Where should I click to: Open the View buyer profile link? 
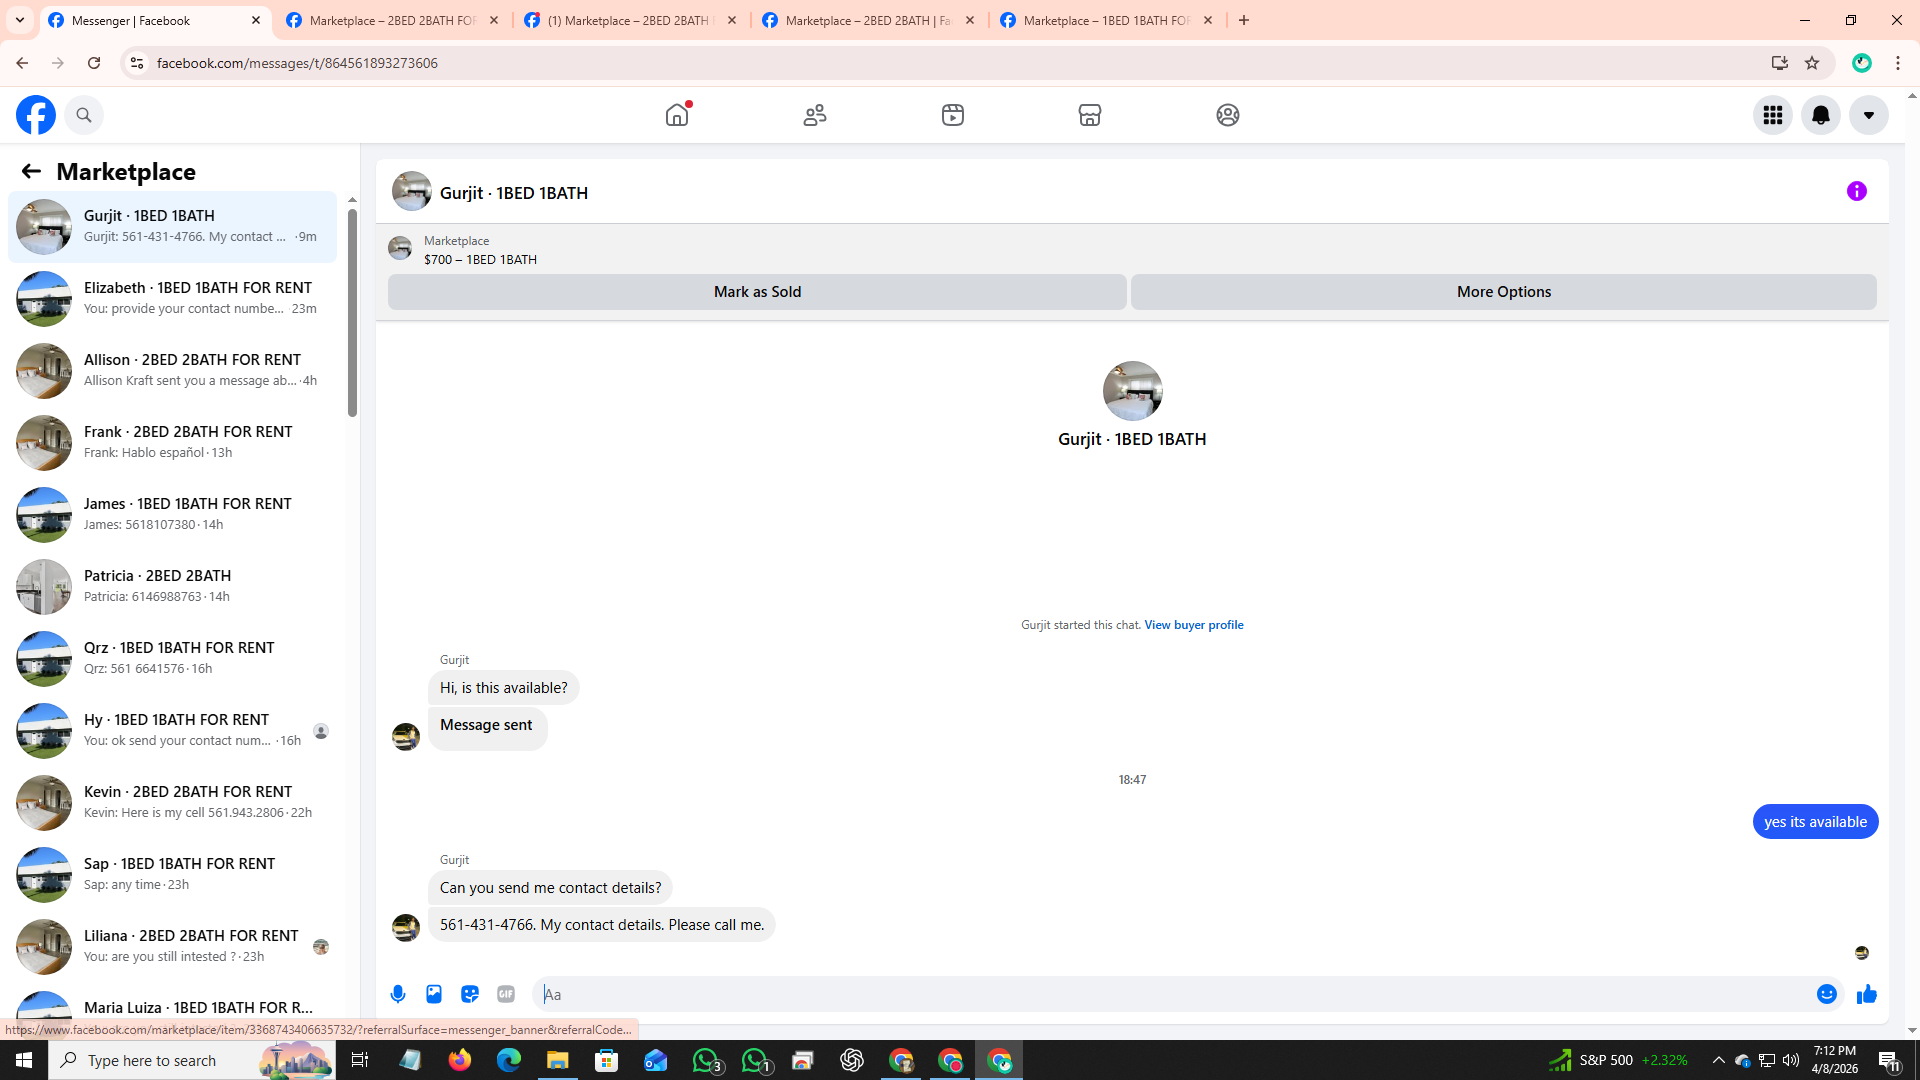(x=1193, y=625)
